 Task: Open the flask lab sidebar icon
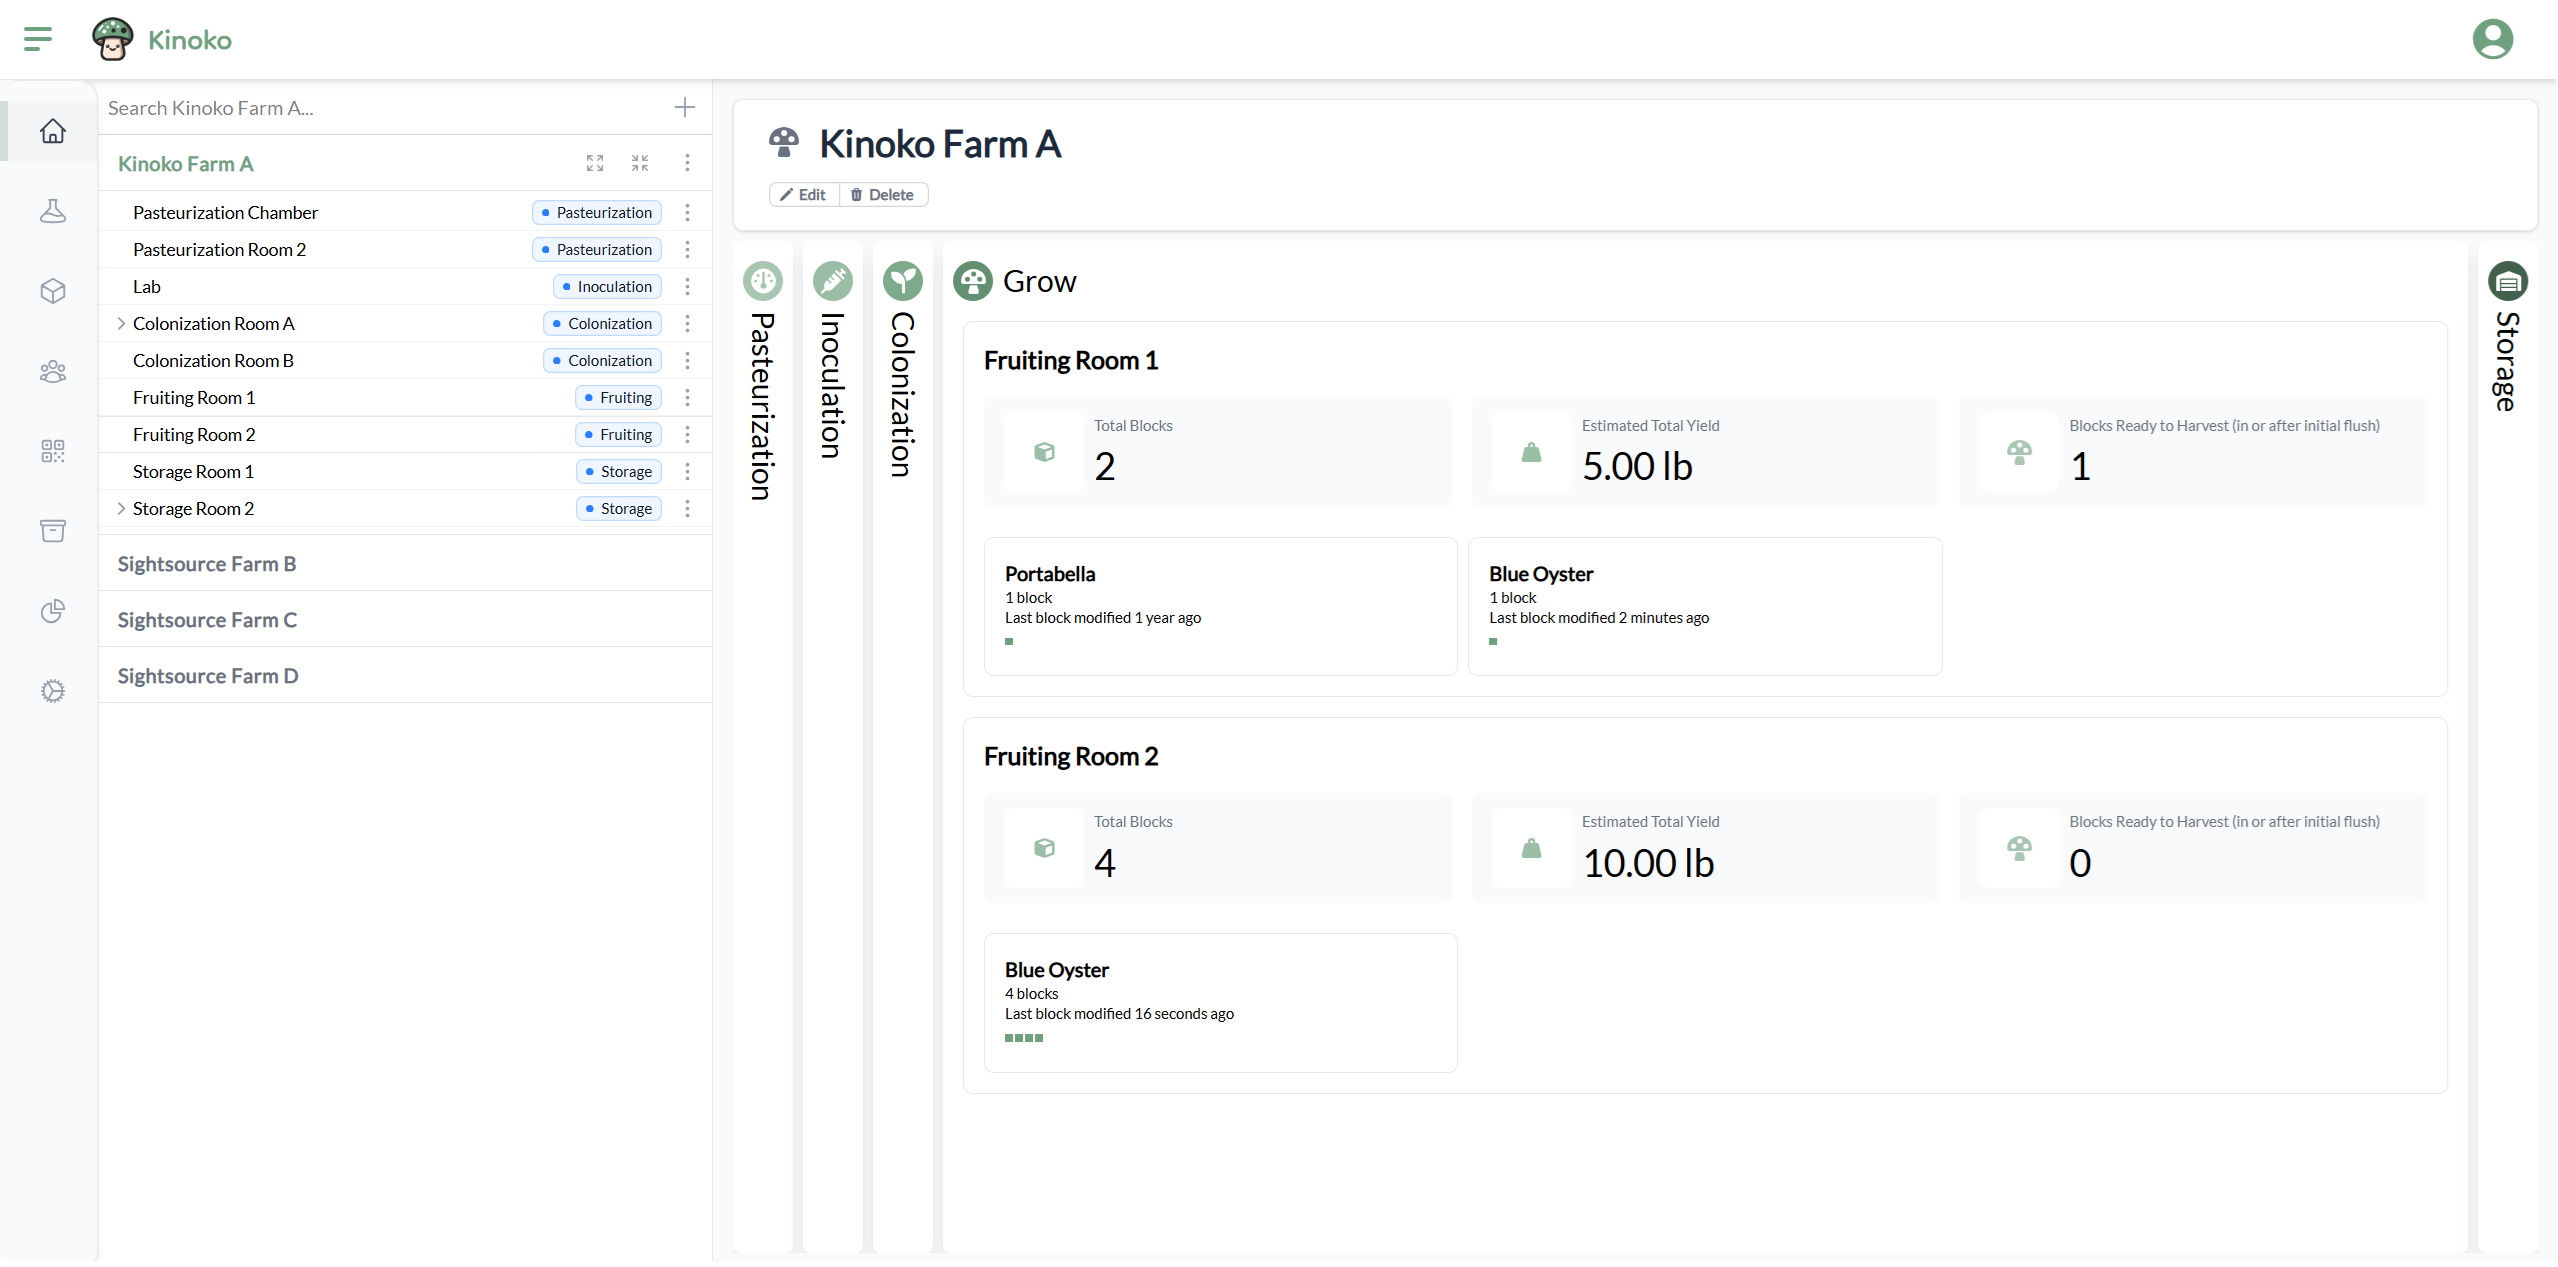click(x=53, y=211)
